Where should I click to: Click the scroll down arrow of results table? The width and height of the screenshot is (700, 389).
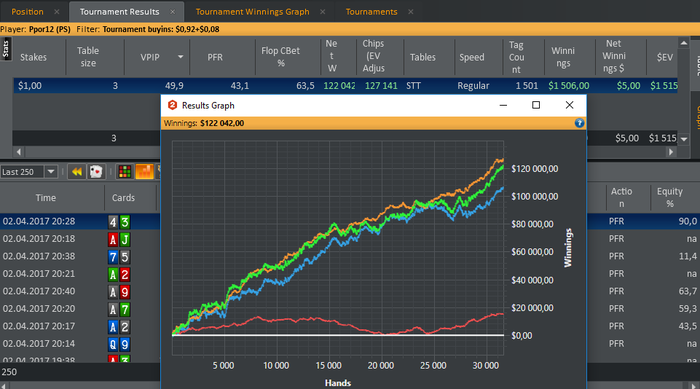click(683, 139)
